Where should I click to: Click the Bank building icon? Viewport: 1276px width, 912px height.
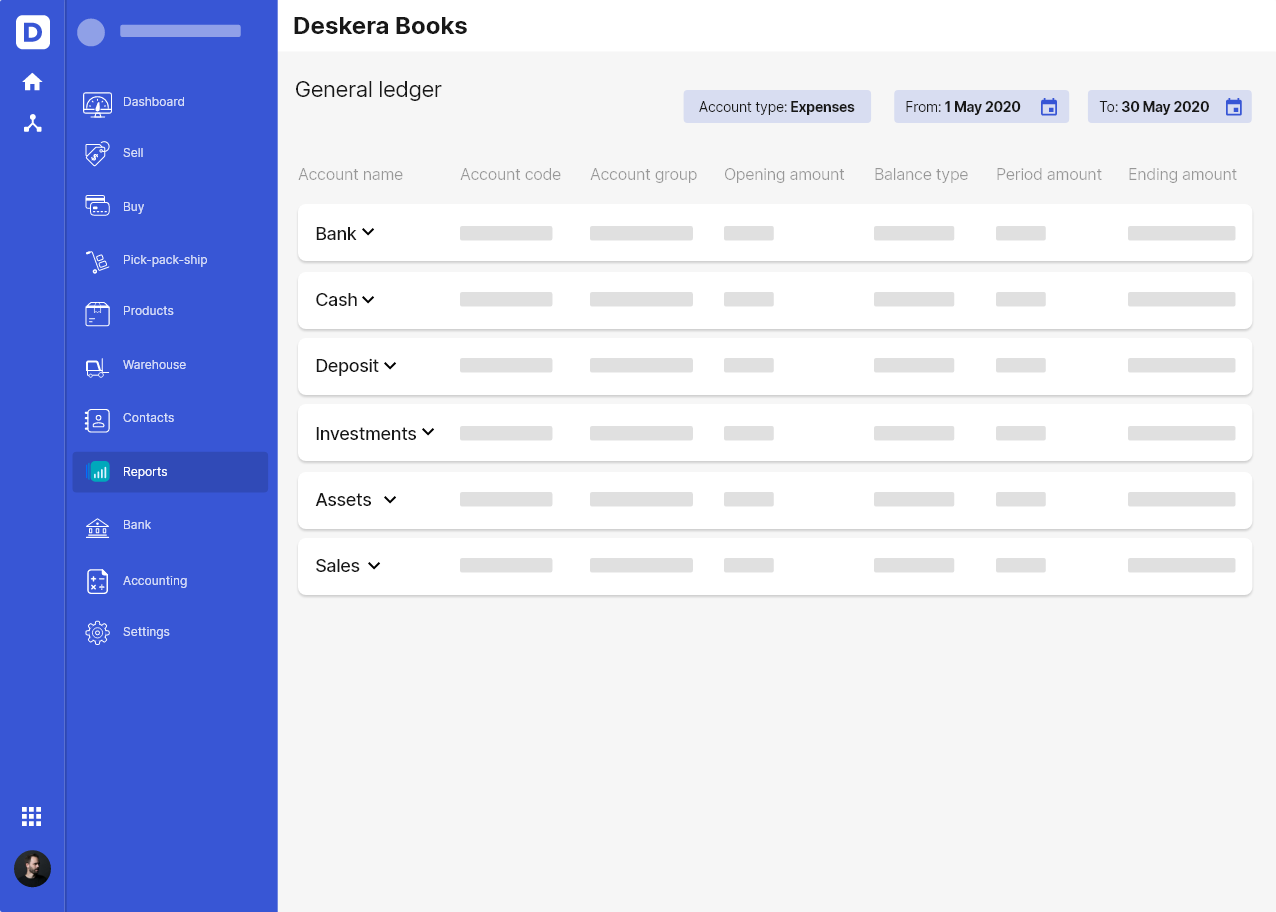click(x=97, y=526)
